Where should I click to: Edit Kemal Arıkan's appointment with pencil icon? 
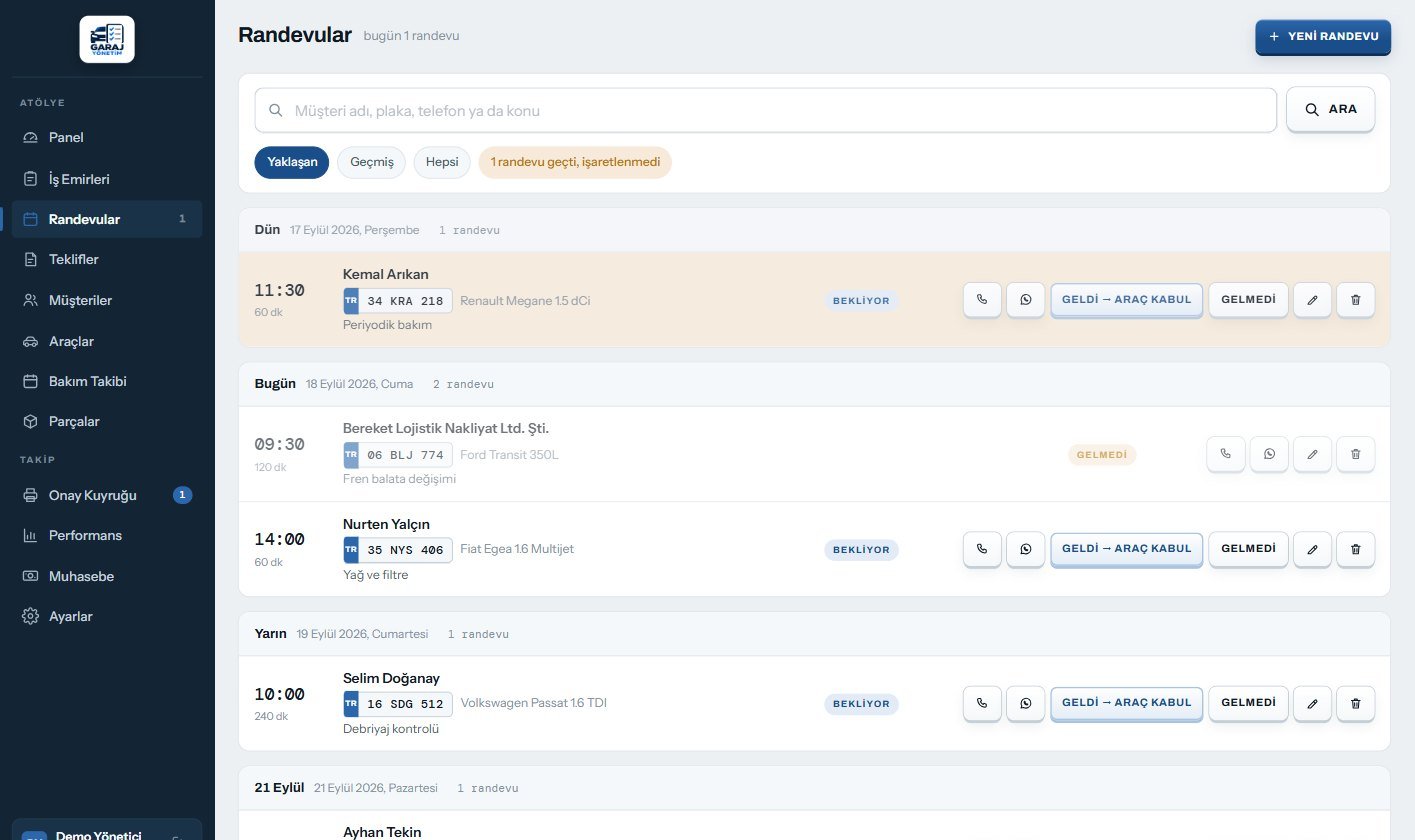1312,300
